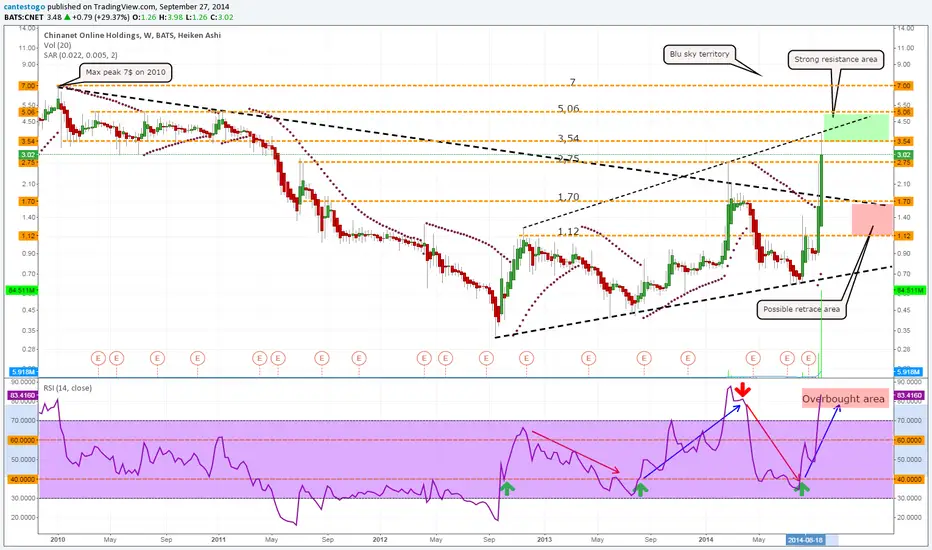The width and height of the screenshot is (932, 550).
Task: Click the 2013 label on the time axis
Action: 544,540
